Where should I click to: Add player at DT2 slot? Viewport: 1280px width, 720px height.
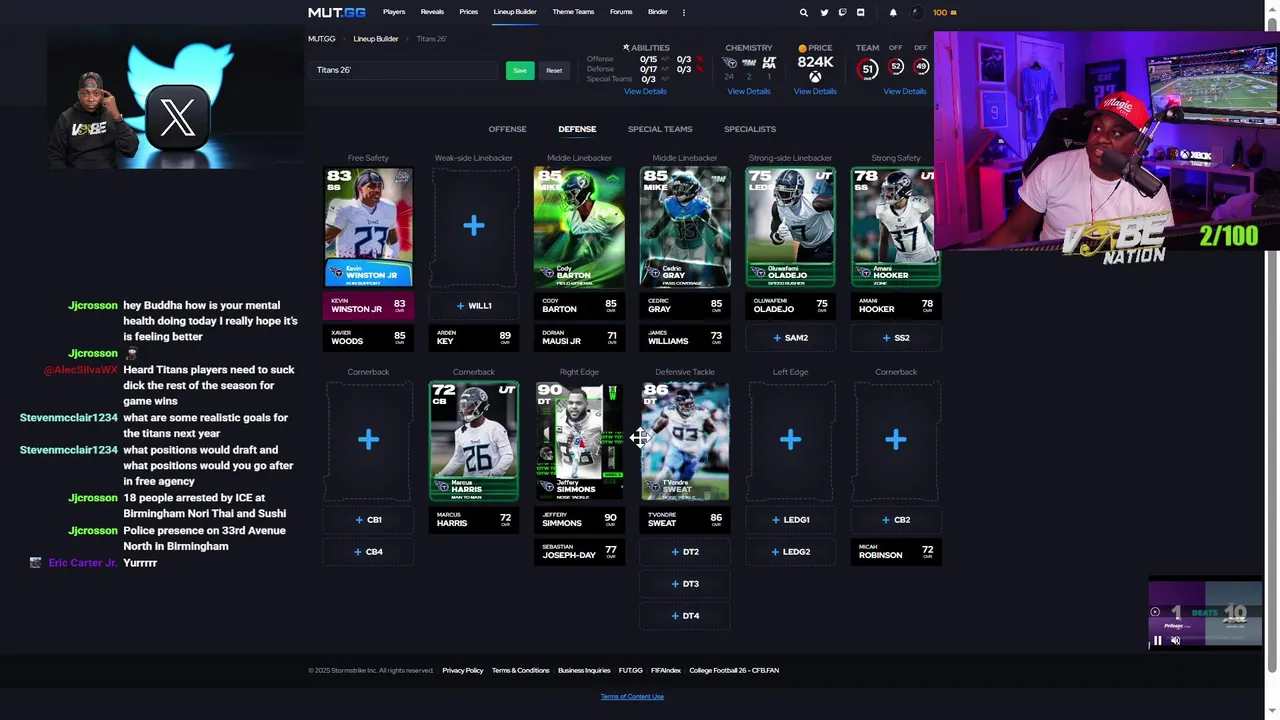[685, 552]
